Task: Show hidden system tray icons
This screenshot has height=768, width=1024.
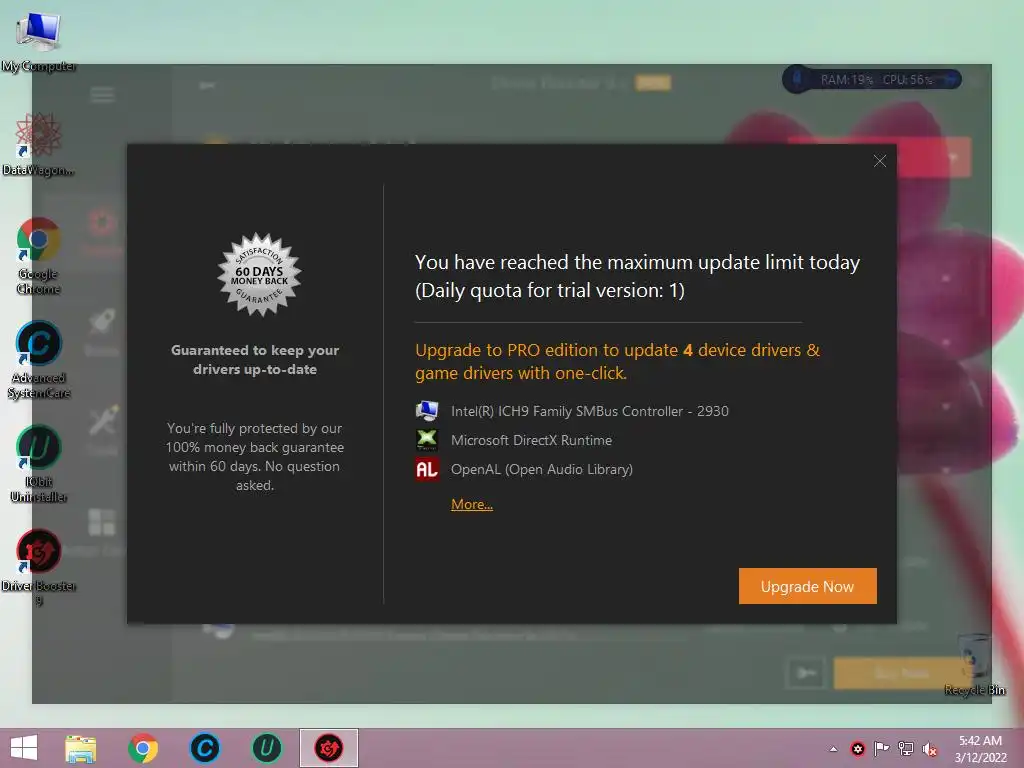Action: tap(833, 749)
